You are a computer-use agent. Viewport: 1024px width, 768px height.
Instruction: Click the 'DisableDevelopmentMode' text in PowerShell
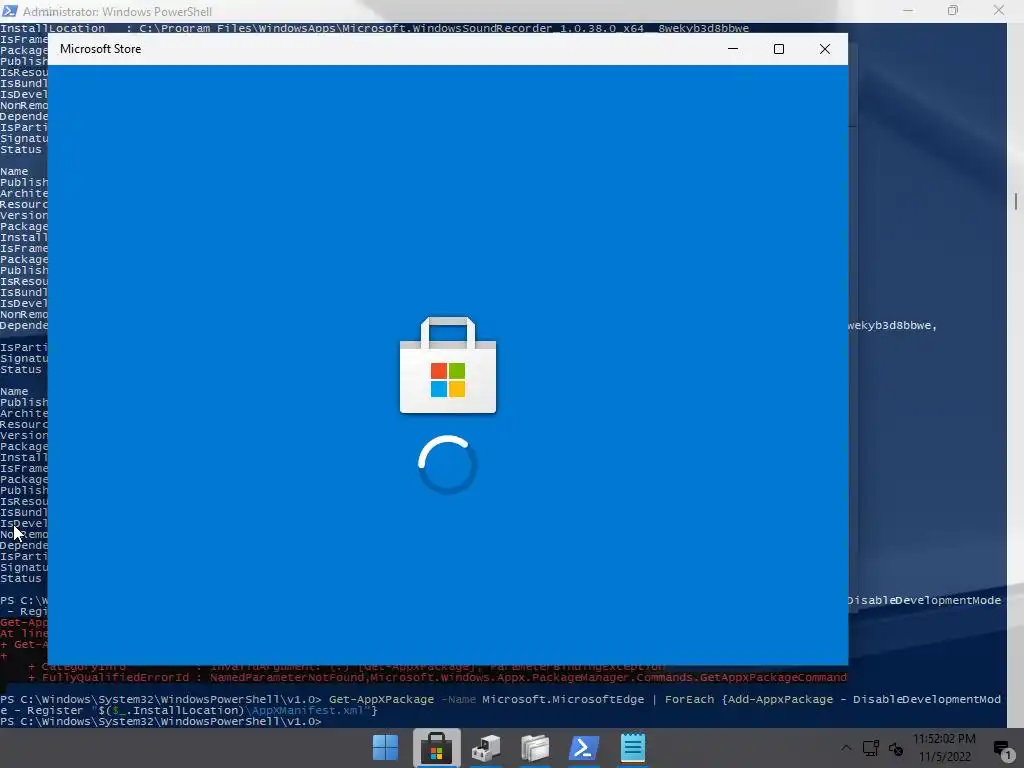tap(923, 600)
